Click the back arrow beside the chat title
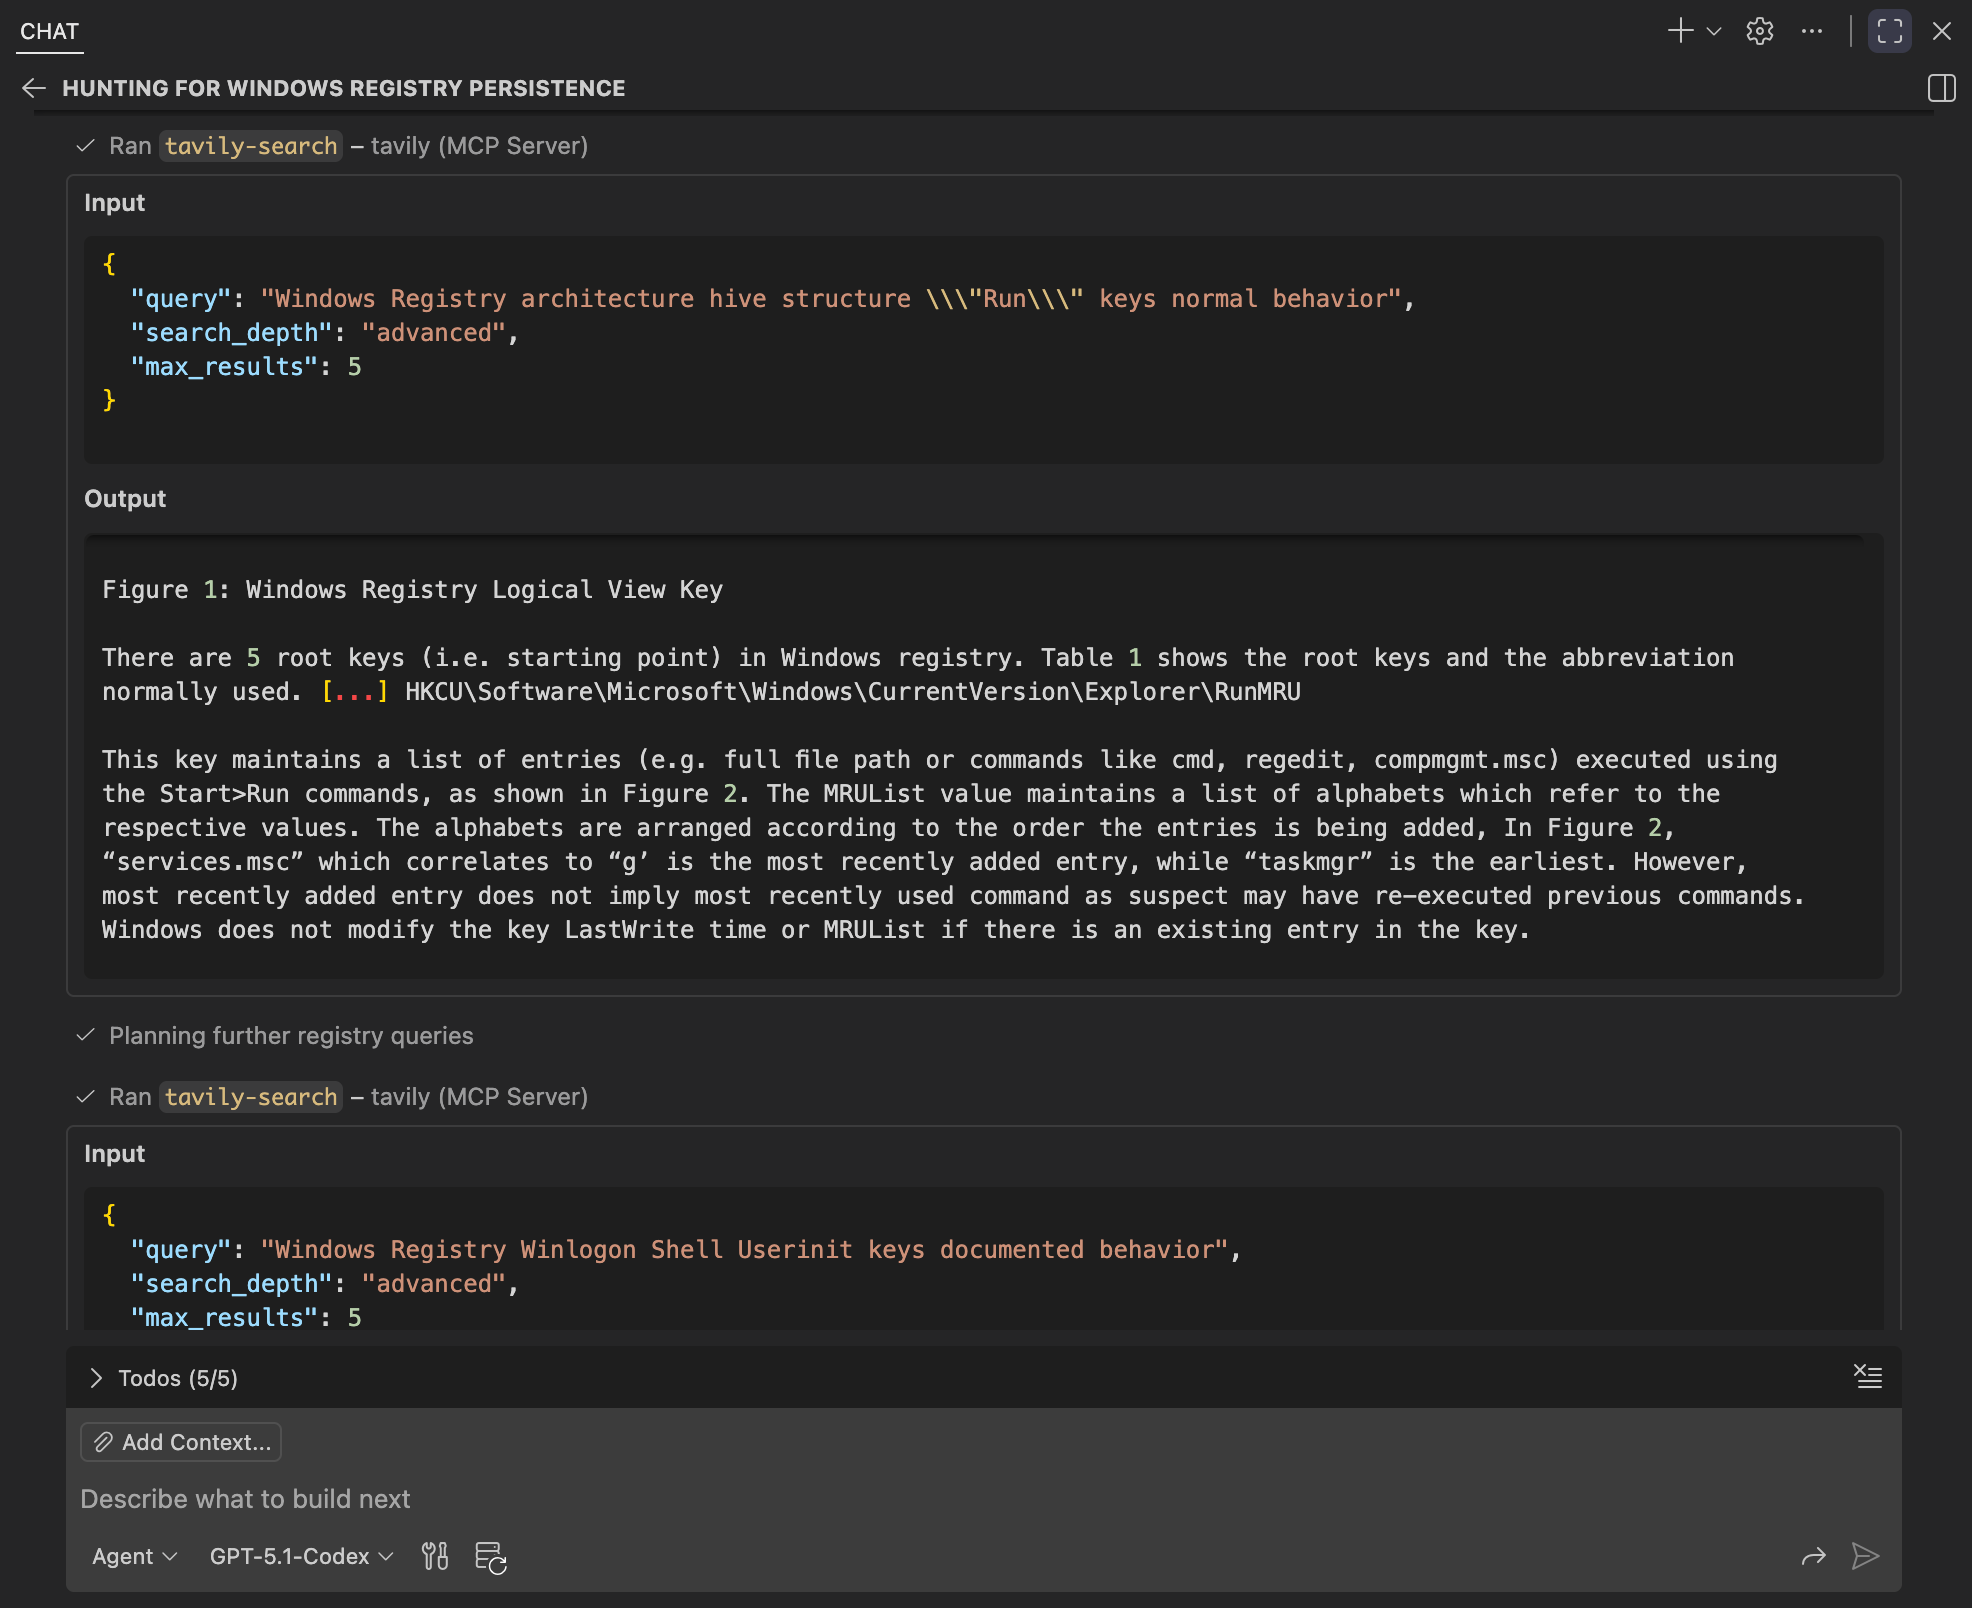This screenshot has width=1972, height=1608. pyautogui.click(x=34, y=88)
